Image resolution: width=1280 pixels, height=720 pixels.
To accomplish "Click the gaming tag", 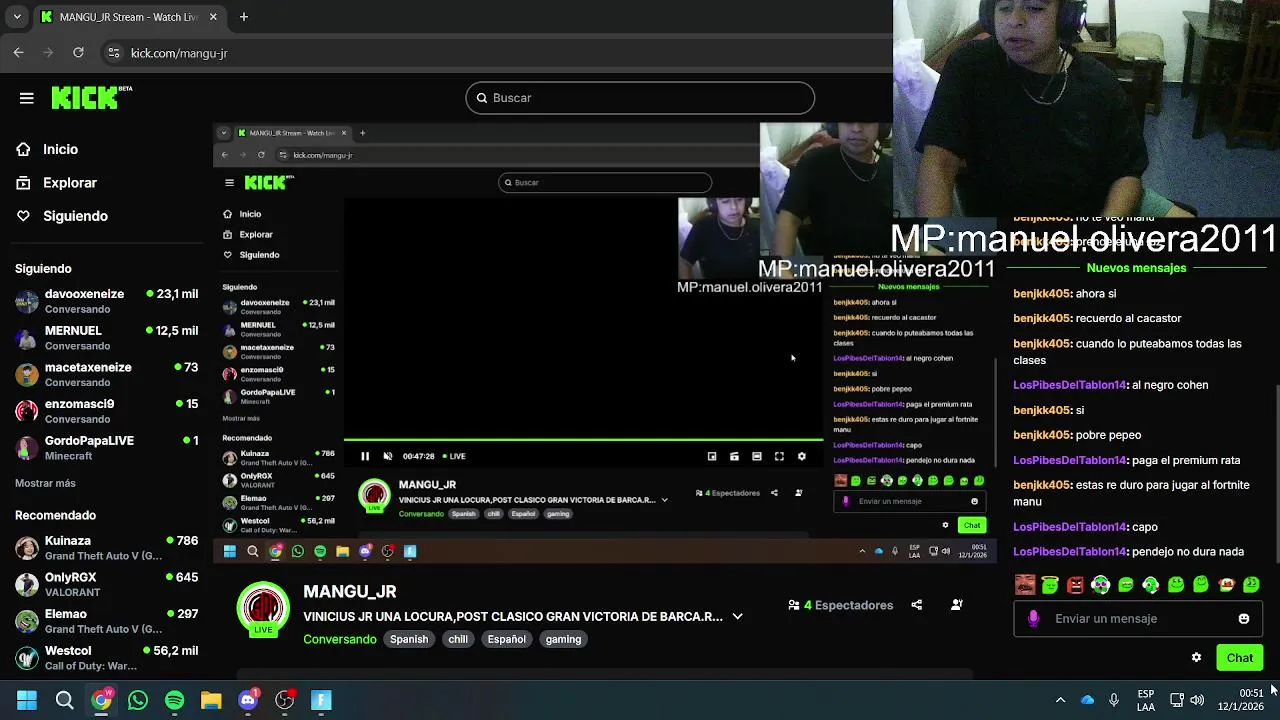I will (x=563, y=639).
